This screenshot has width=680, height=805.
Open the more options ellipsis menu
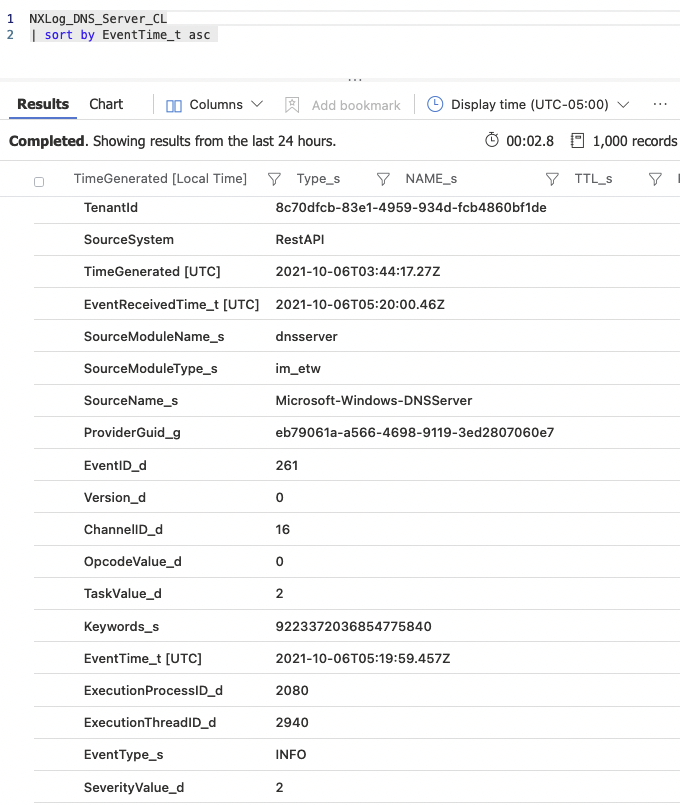tap(660, 104)
